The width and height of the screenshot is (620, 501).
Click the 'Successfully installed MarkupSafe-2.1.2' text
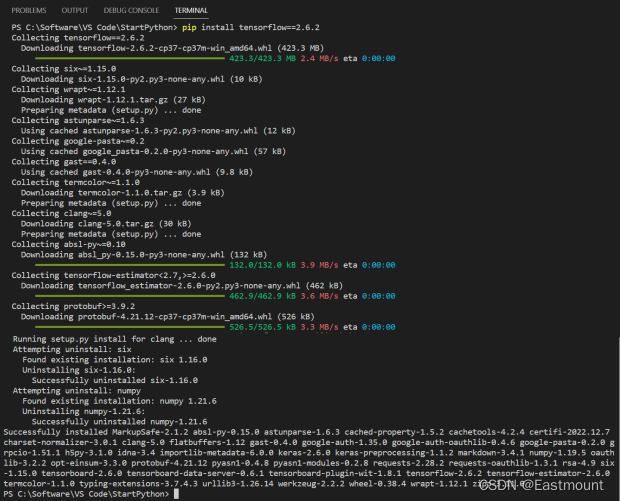click(96, 432)
